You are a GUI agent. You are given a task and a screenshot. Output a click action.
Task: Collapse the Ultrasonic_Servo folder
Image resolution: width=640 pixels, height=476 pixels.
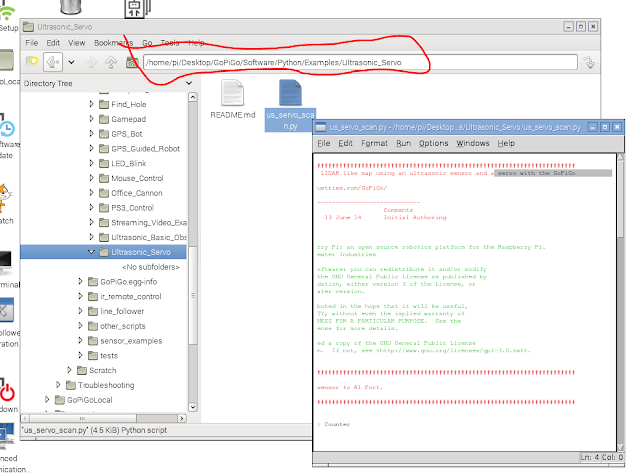point(91,252)
